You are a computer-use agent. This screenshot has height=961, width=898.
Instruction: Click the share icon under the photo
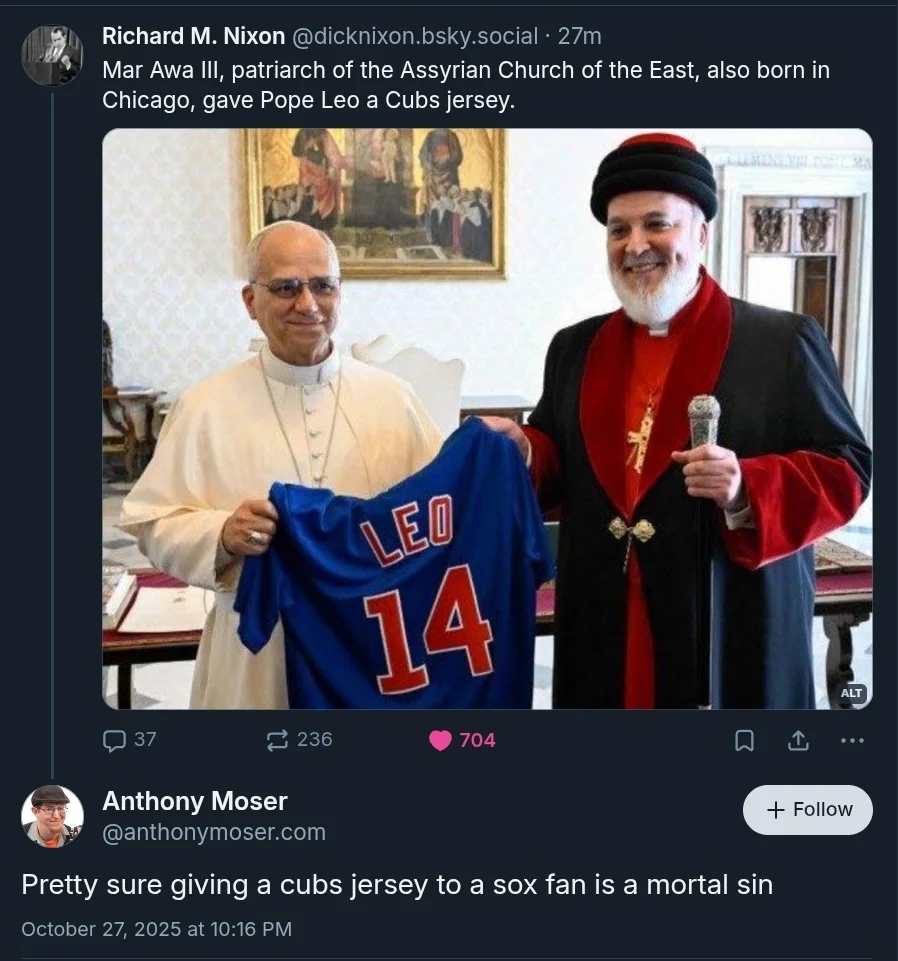(x=798, y=740)
